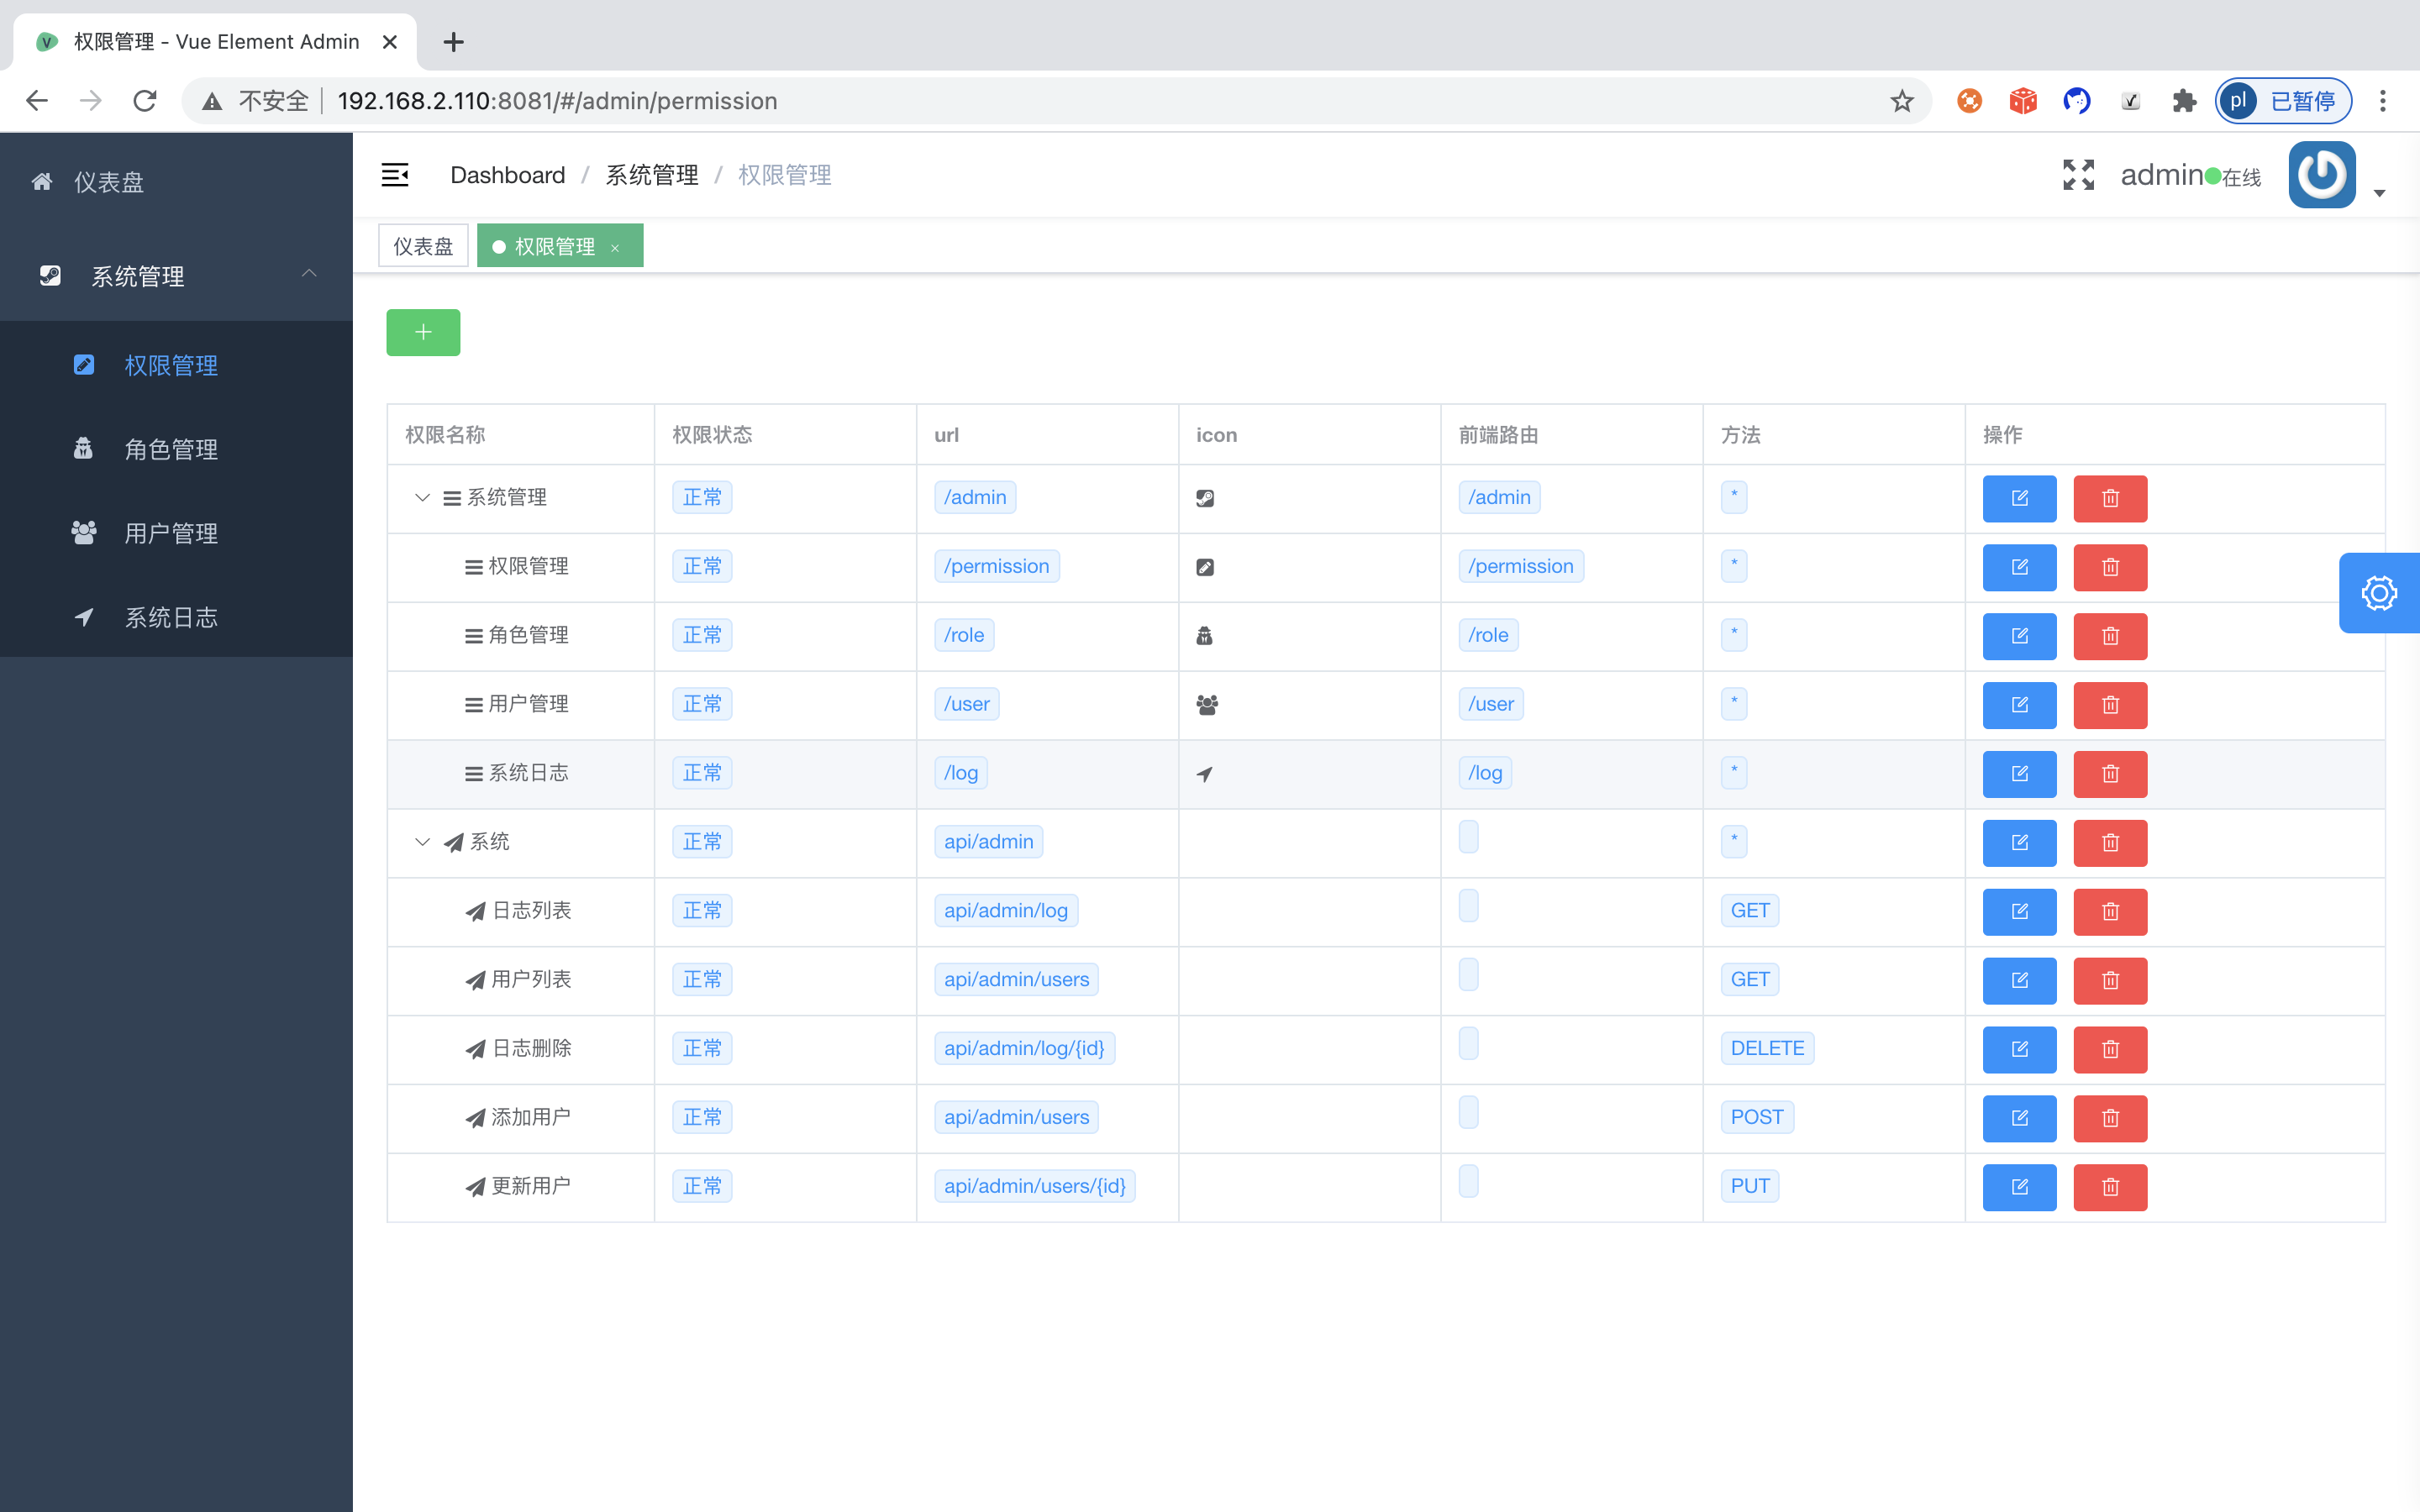
Task: Open 系统日志 in the sidebar menu
Action: [x=171, y=617]
